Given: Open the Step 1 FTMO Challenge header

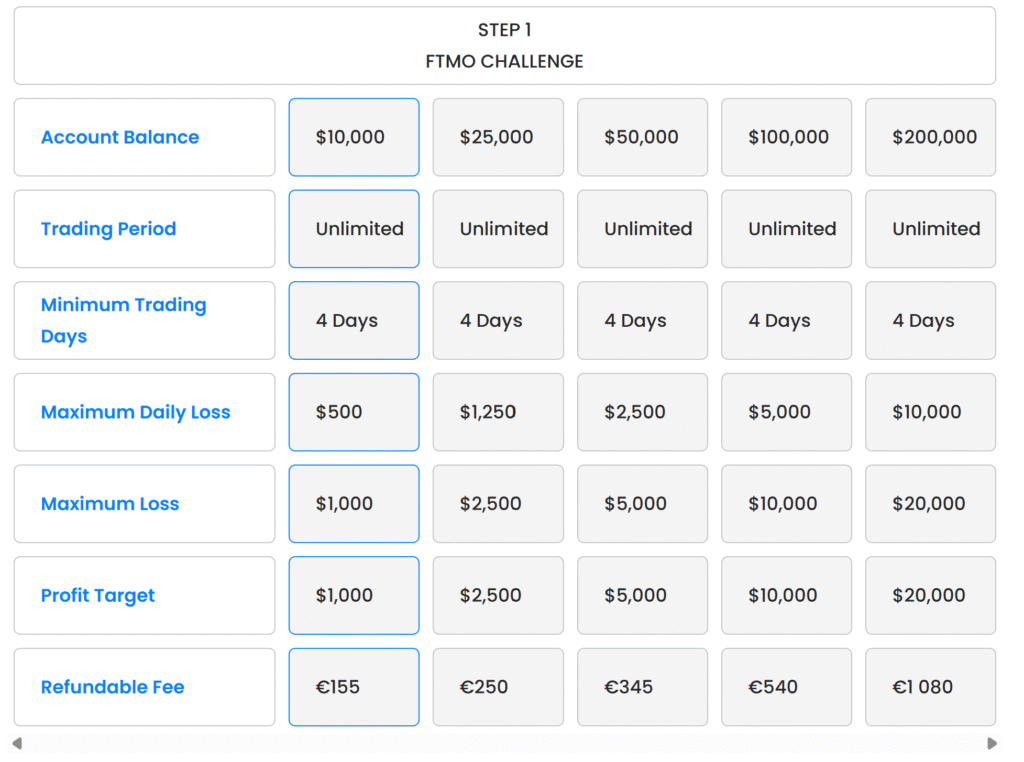Looking at the screenshot, I should click(504, 46).
